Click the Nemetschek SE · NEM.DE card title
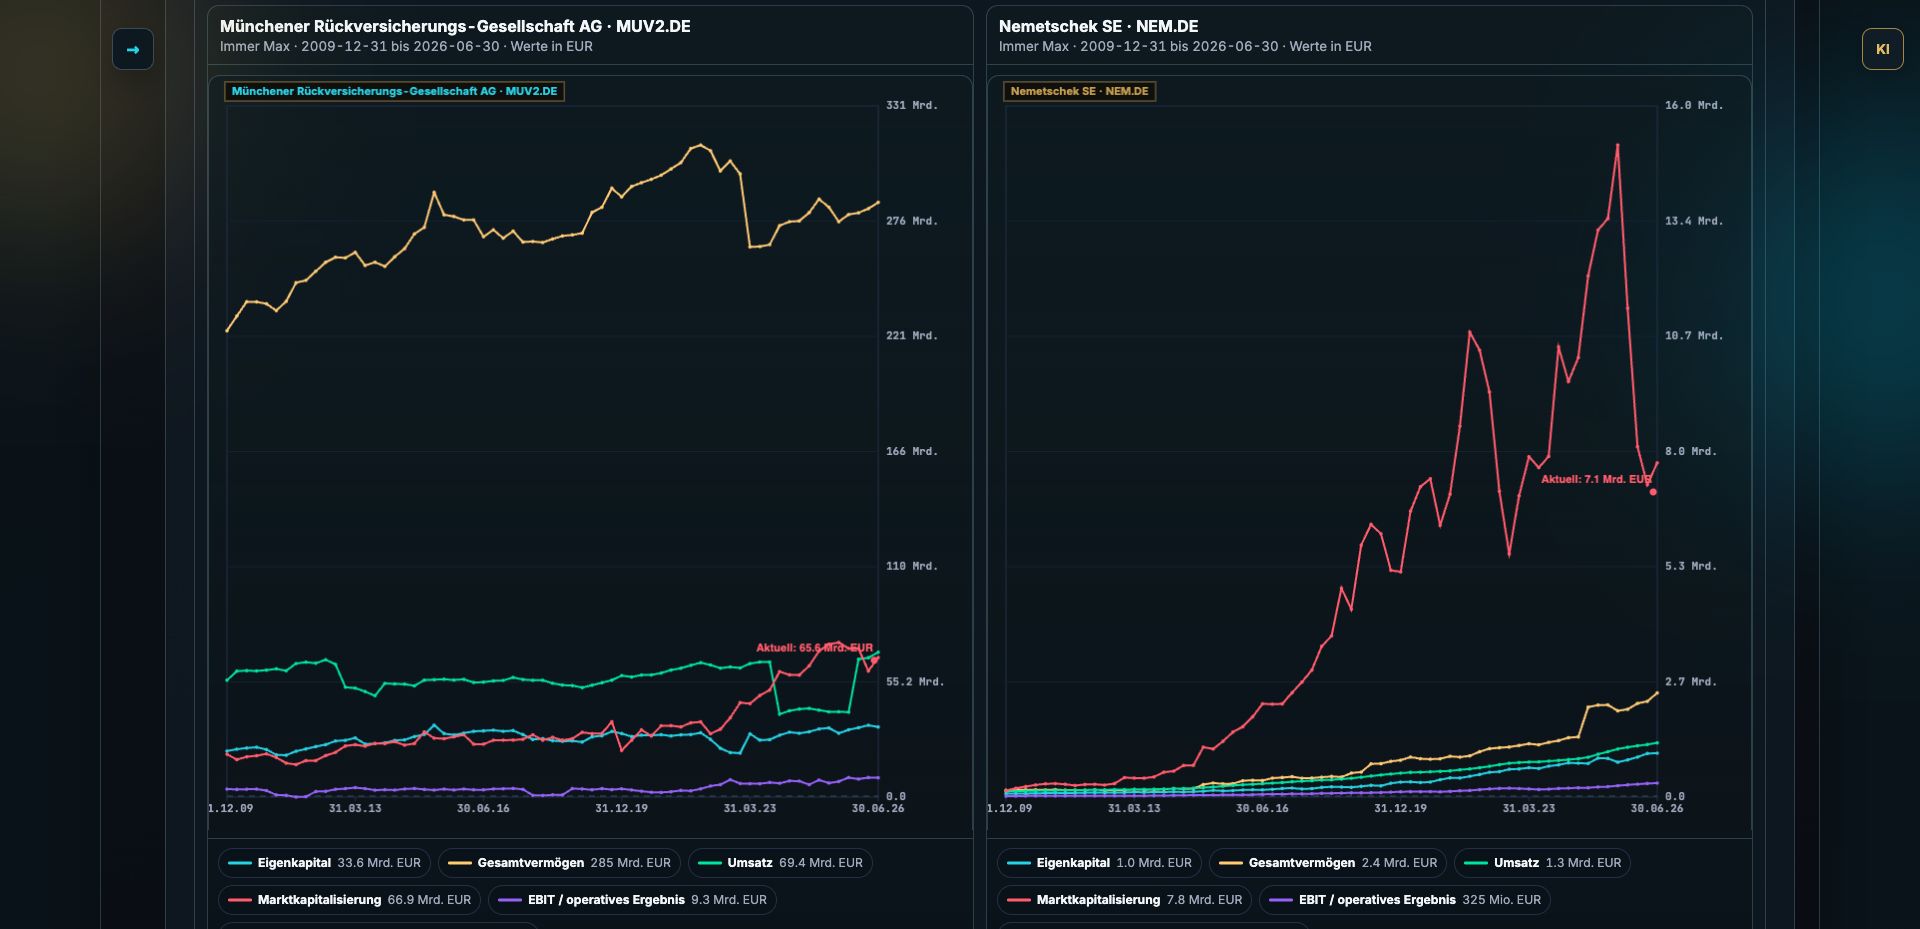This screenshot has width=1920, height=929. 1098,26
